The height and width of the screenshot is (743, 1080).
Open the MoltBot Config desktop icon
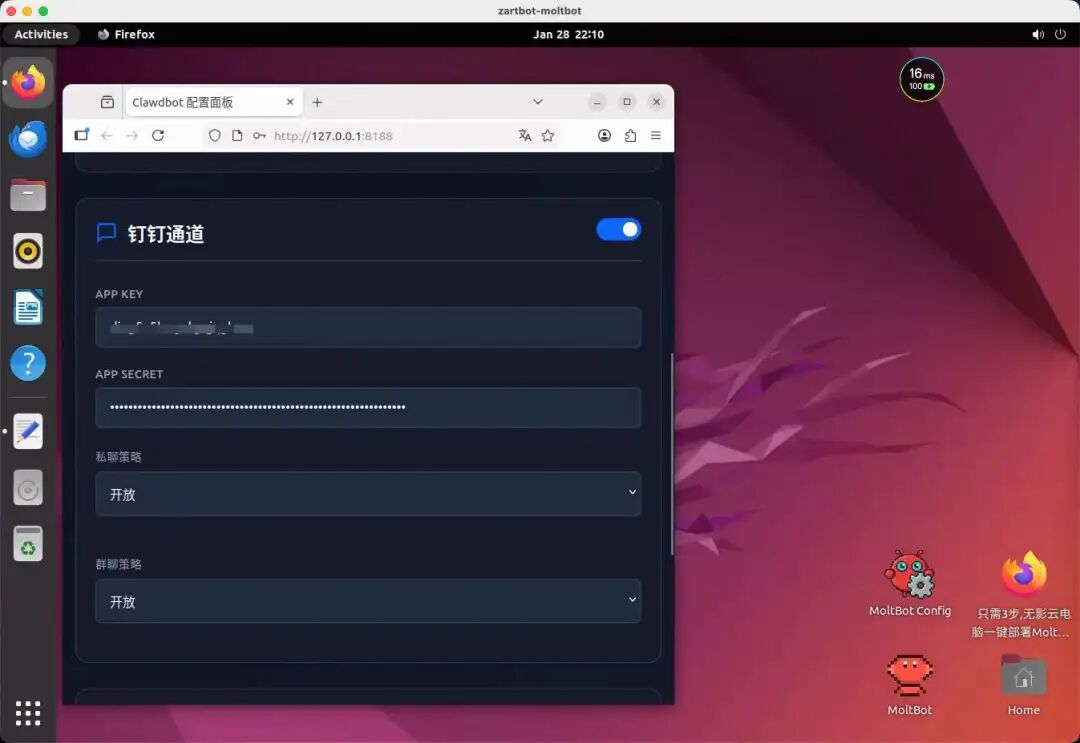coord(909,575)
